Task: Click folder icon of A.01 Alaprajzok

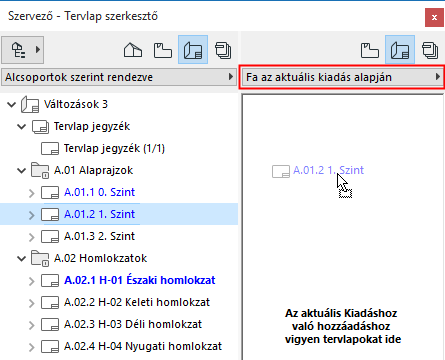Action: [x=40, y=171]
